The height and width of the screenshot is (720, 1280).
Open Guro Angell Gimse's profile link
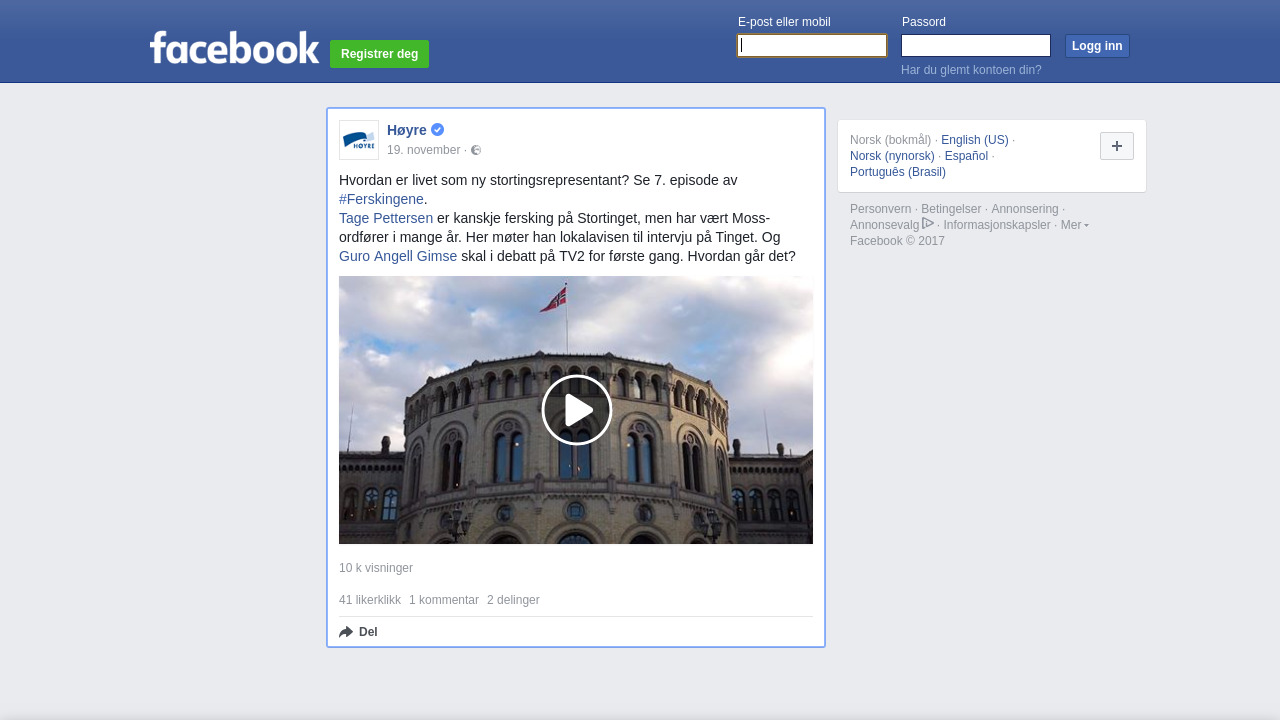[x=398, y=256]
